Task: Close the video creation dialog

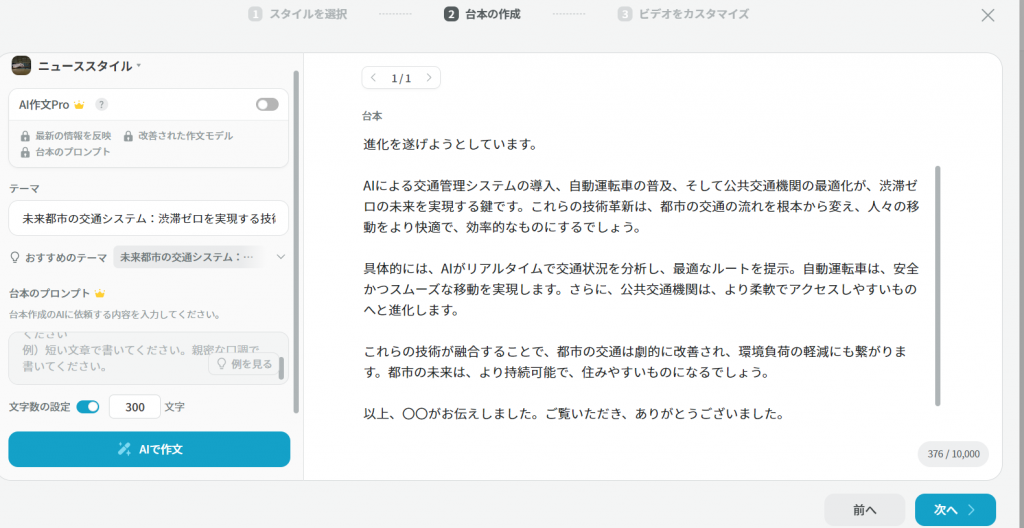Action: [988, 15]
